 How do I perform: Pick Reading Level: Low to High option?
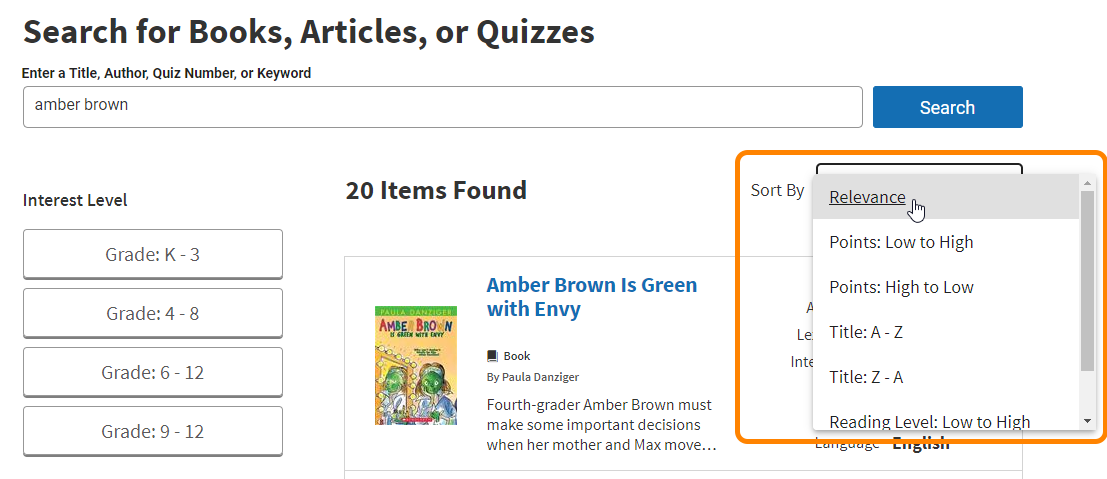(x=929, y=421)
